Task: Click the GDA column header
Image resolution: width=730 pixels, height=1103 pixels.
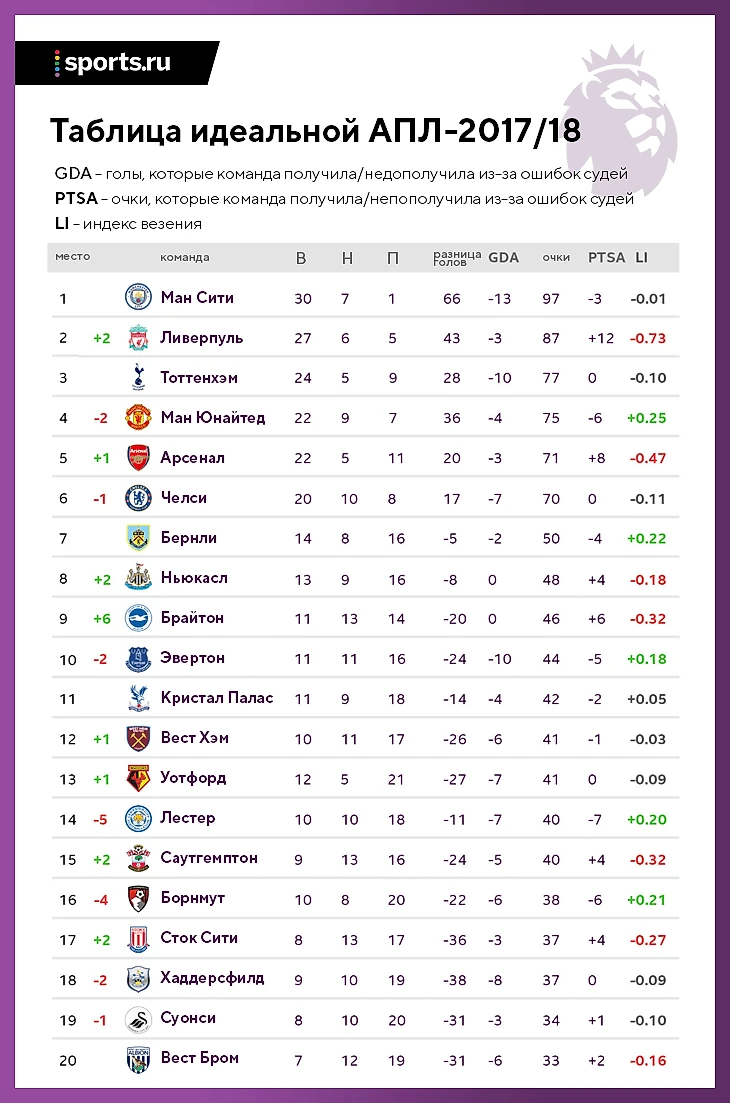Action: [x=503, y=257]
